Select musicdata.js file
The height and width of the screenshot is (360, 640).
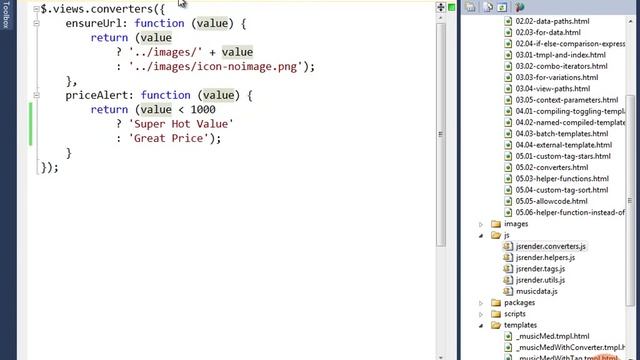(x=537, y=291)
